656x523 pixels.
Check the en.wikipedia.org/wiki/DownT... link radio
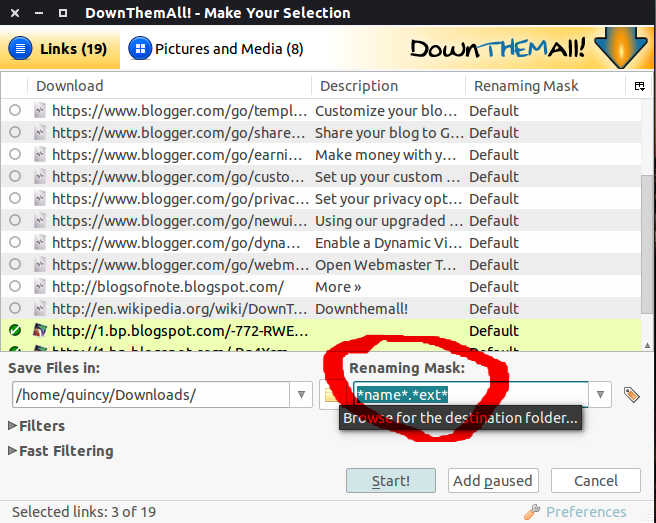[15, 308]
